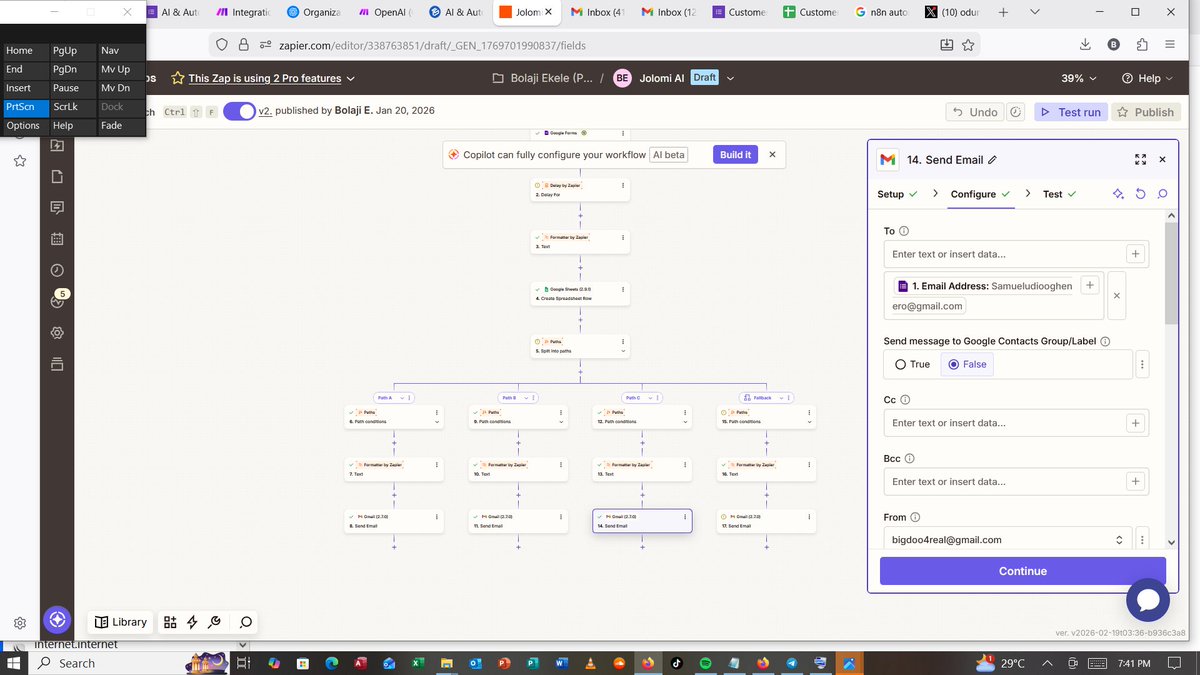The image size is (1200, 675).
Task: Close the Send Email step panel
Action: coord(1162,160)
